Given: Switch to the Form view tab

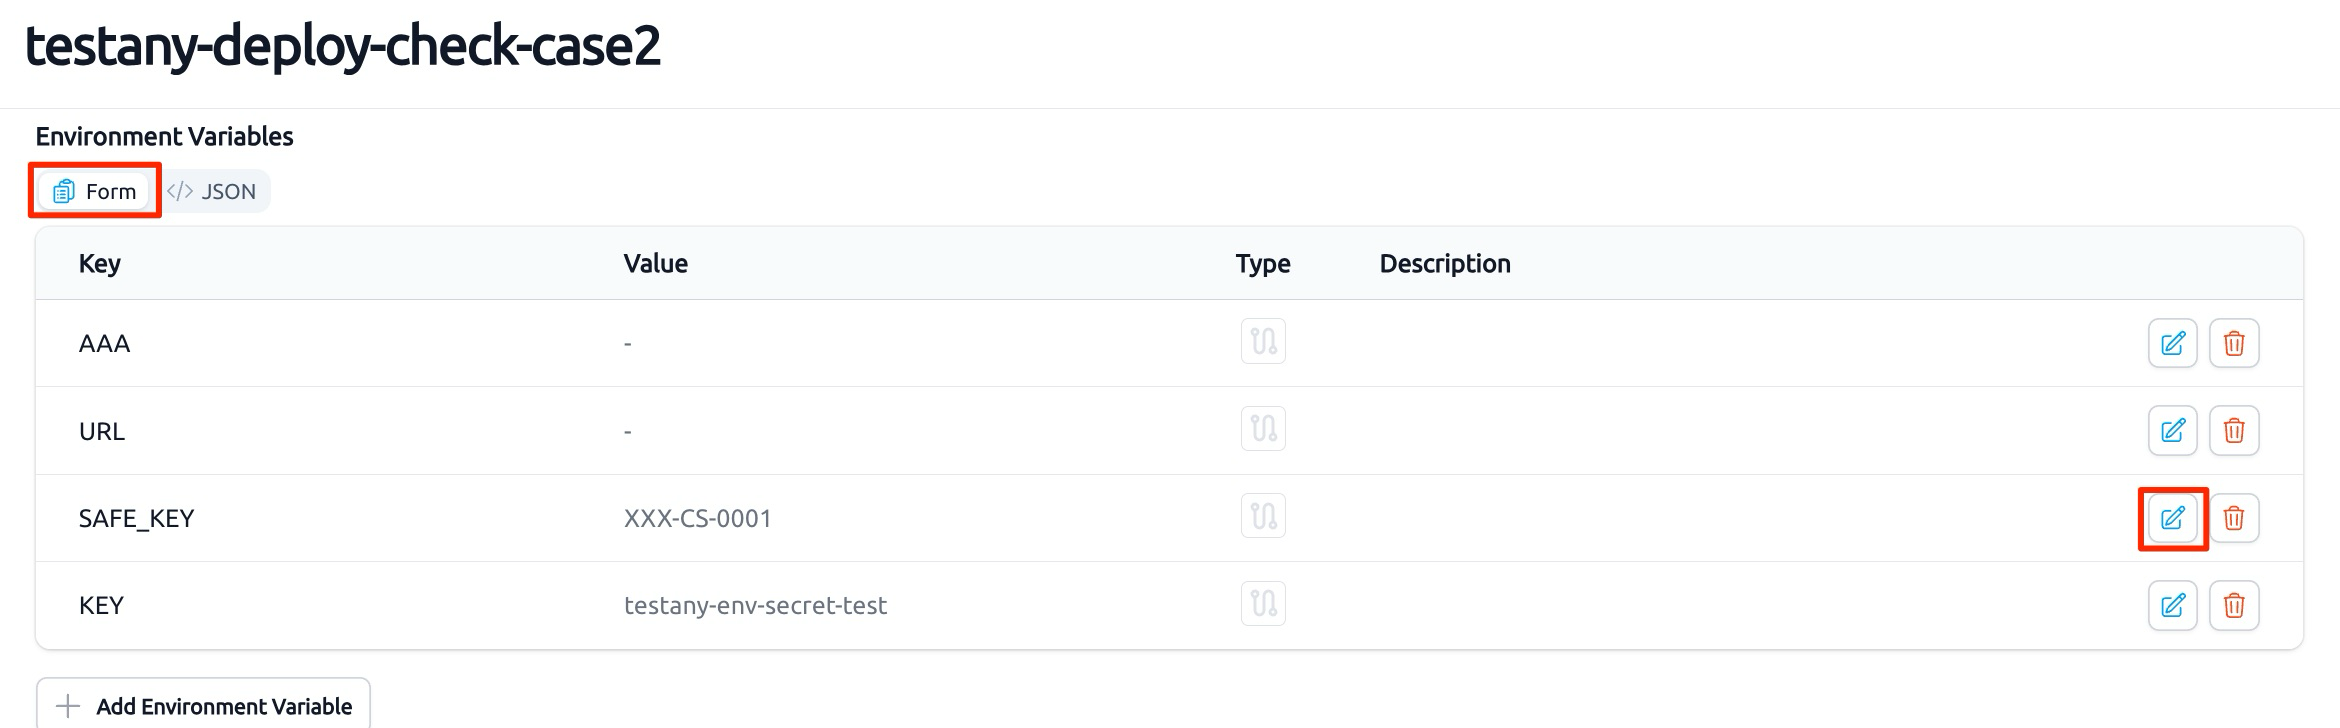Looking at the screenshot, I should click(x=95, y=191).
